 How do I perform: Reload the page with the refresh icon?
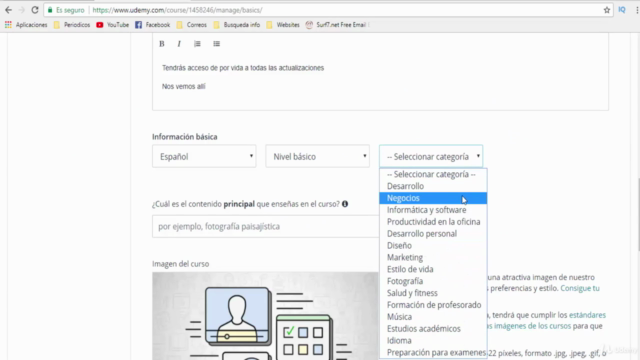[35, 10]
